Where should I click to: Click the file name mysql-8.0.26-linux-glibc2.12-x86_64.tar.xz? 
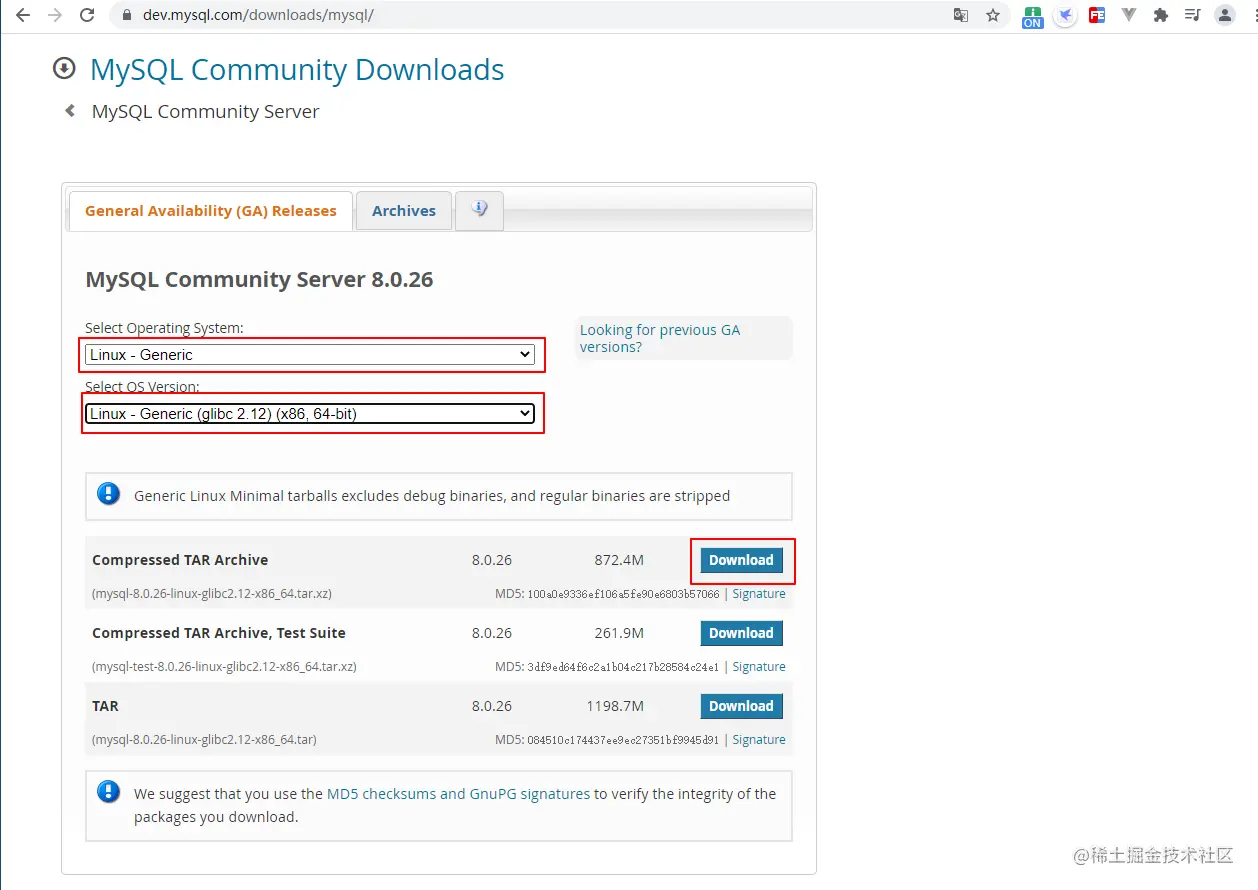pyautogui.click(x=212, y=594)
